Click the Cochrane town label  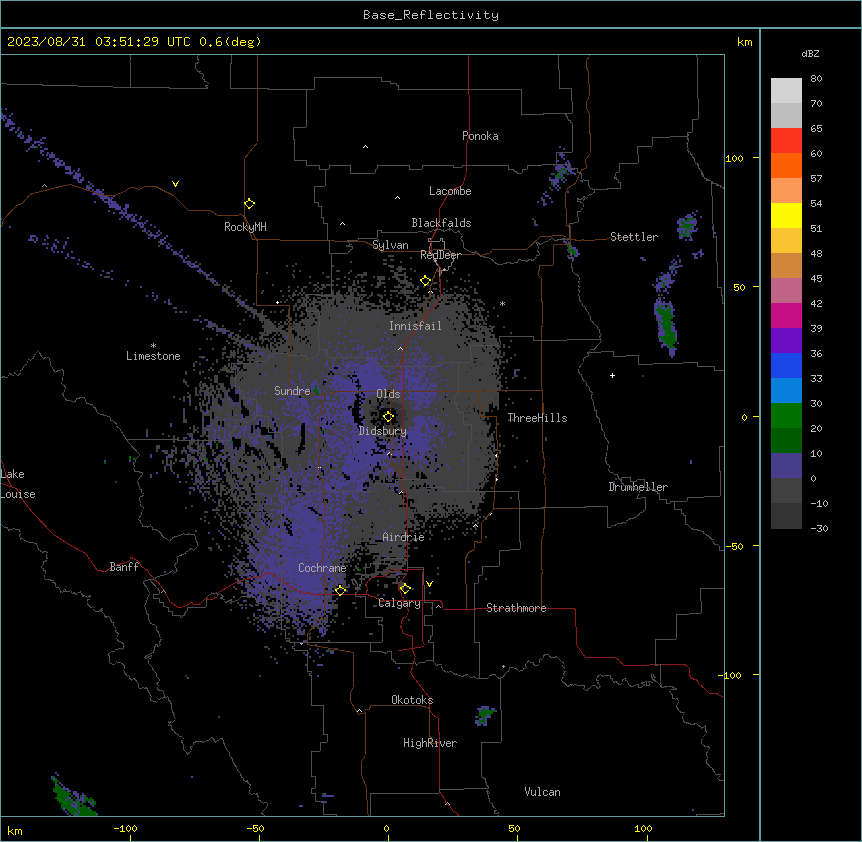coord(322,568)
